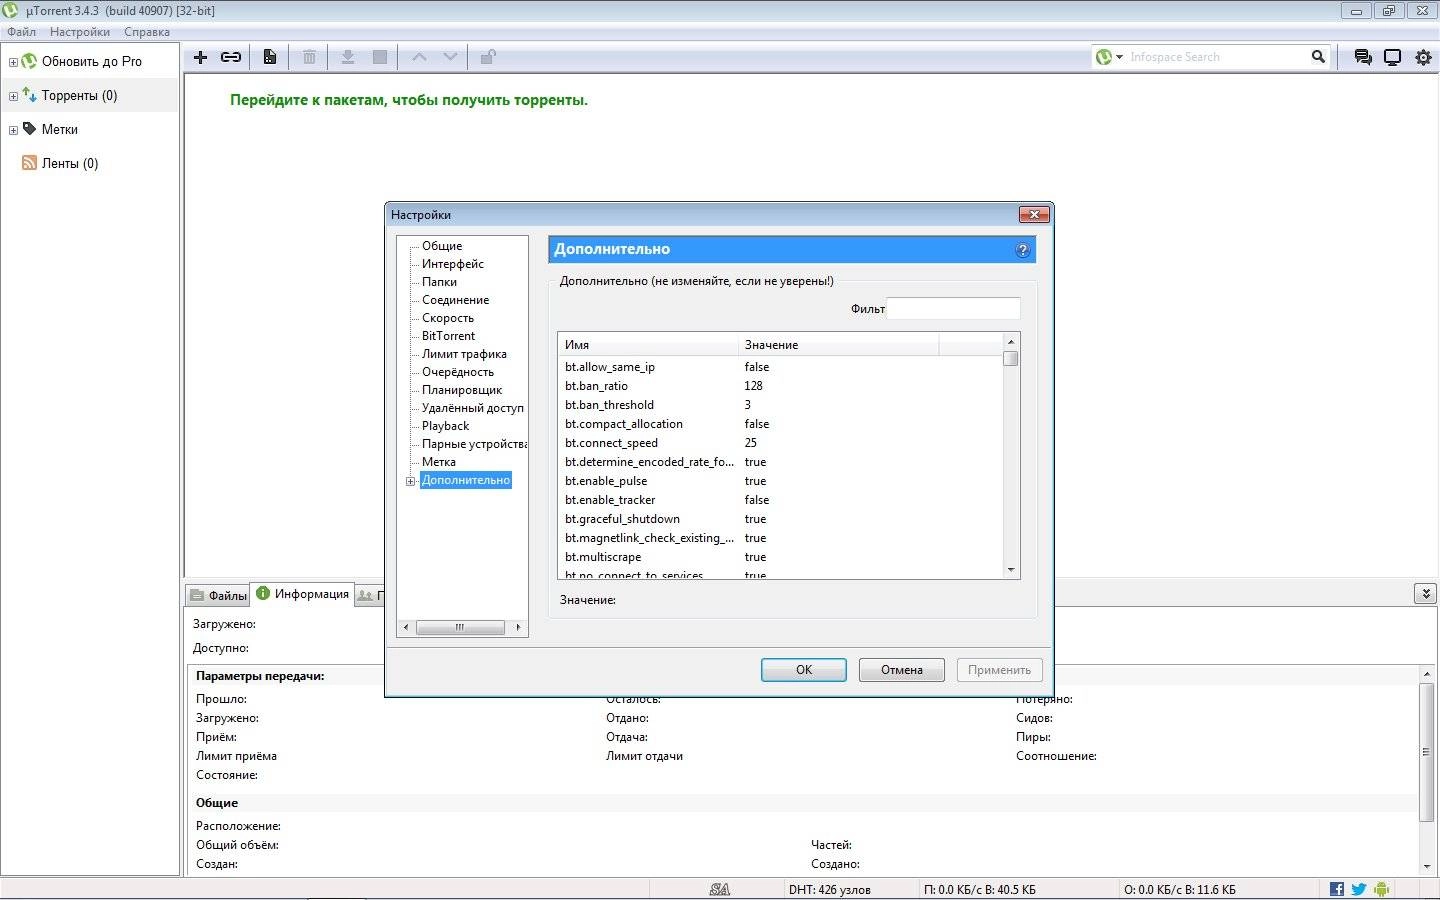
Task: Click the Facebook icon in status bar
Action: click(x=1335, y=888)
